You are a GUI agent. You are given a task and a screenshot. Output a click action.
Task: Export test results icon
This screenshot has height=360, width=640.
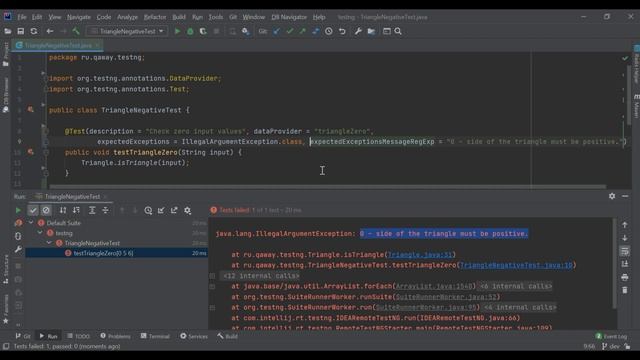(x=174, y=210)
